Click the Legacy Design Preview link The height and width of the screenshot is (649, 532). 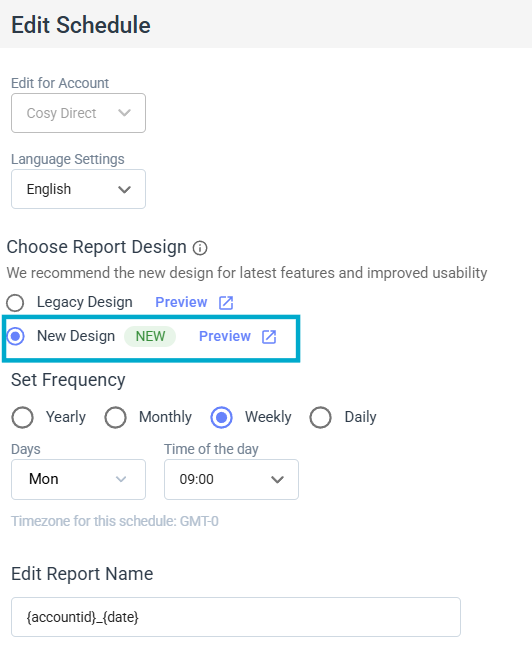(181, 302)
